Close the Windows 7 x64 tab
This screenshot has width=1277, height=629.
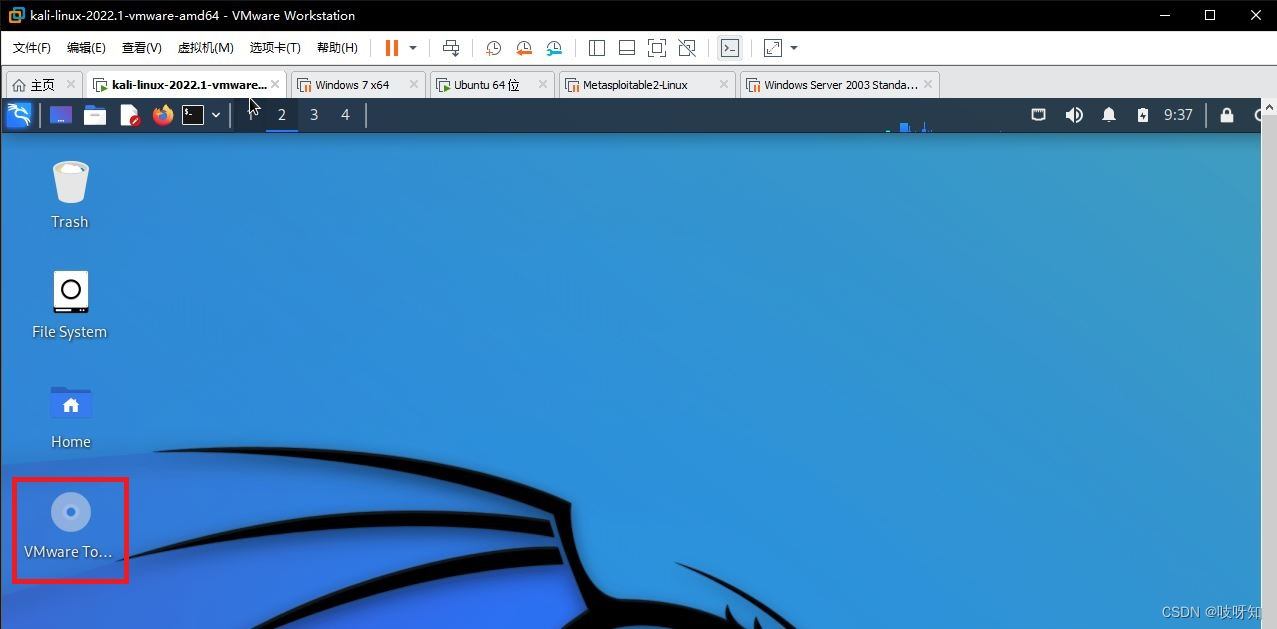(412, 84)
